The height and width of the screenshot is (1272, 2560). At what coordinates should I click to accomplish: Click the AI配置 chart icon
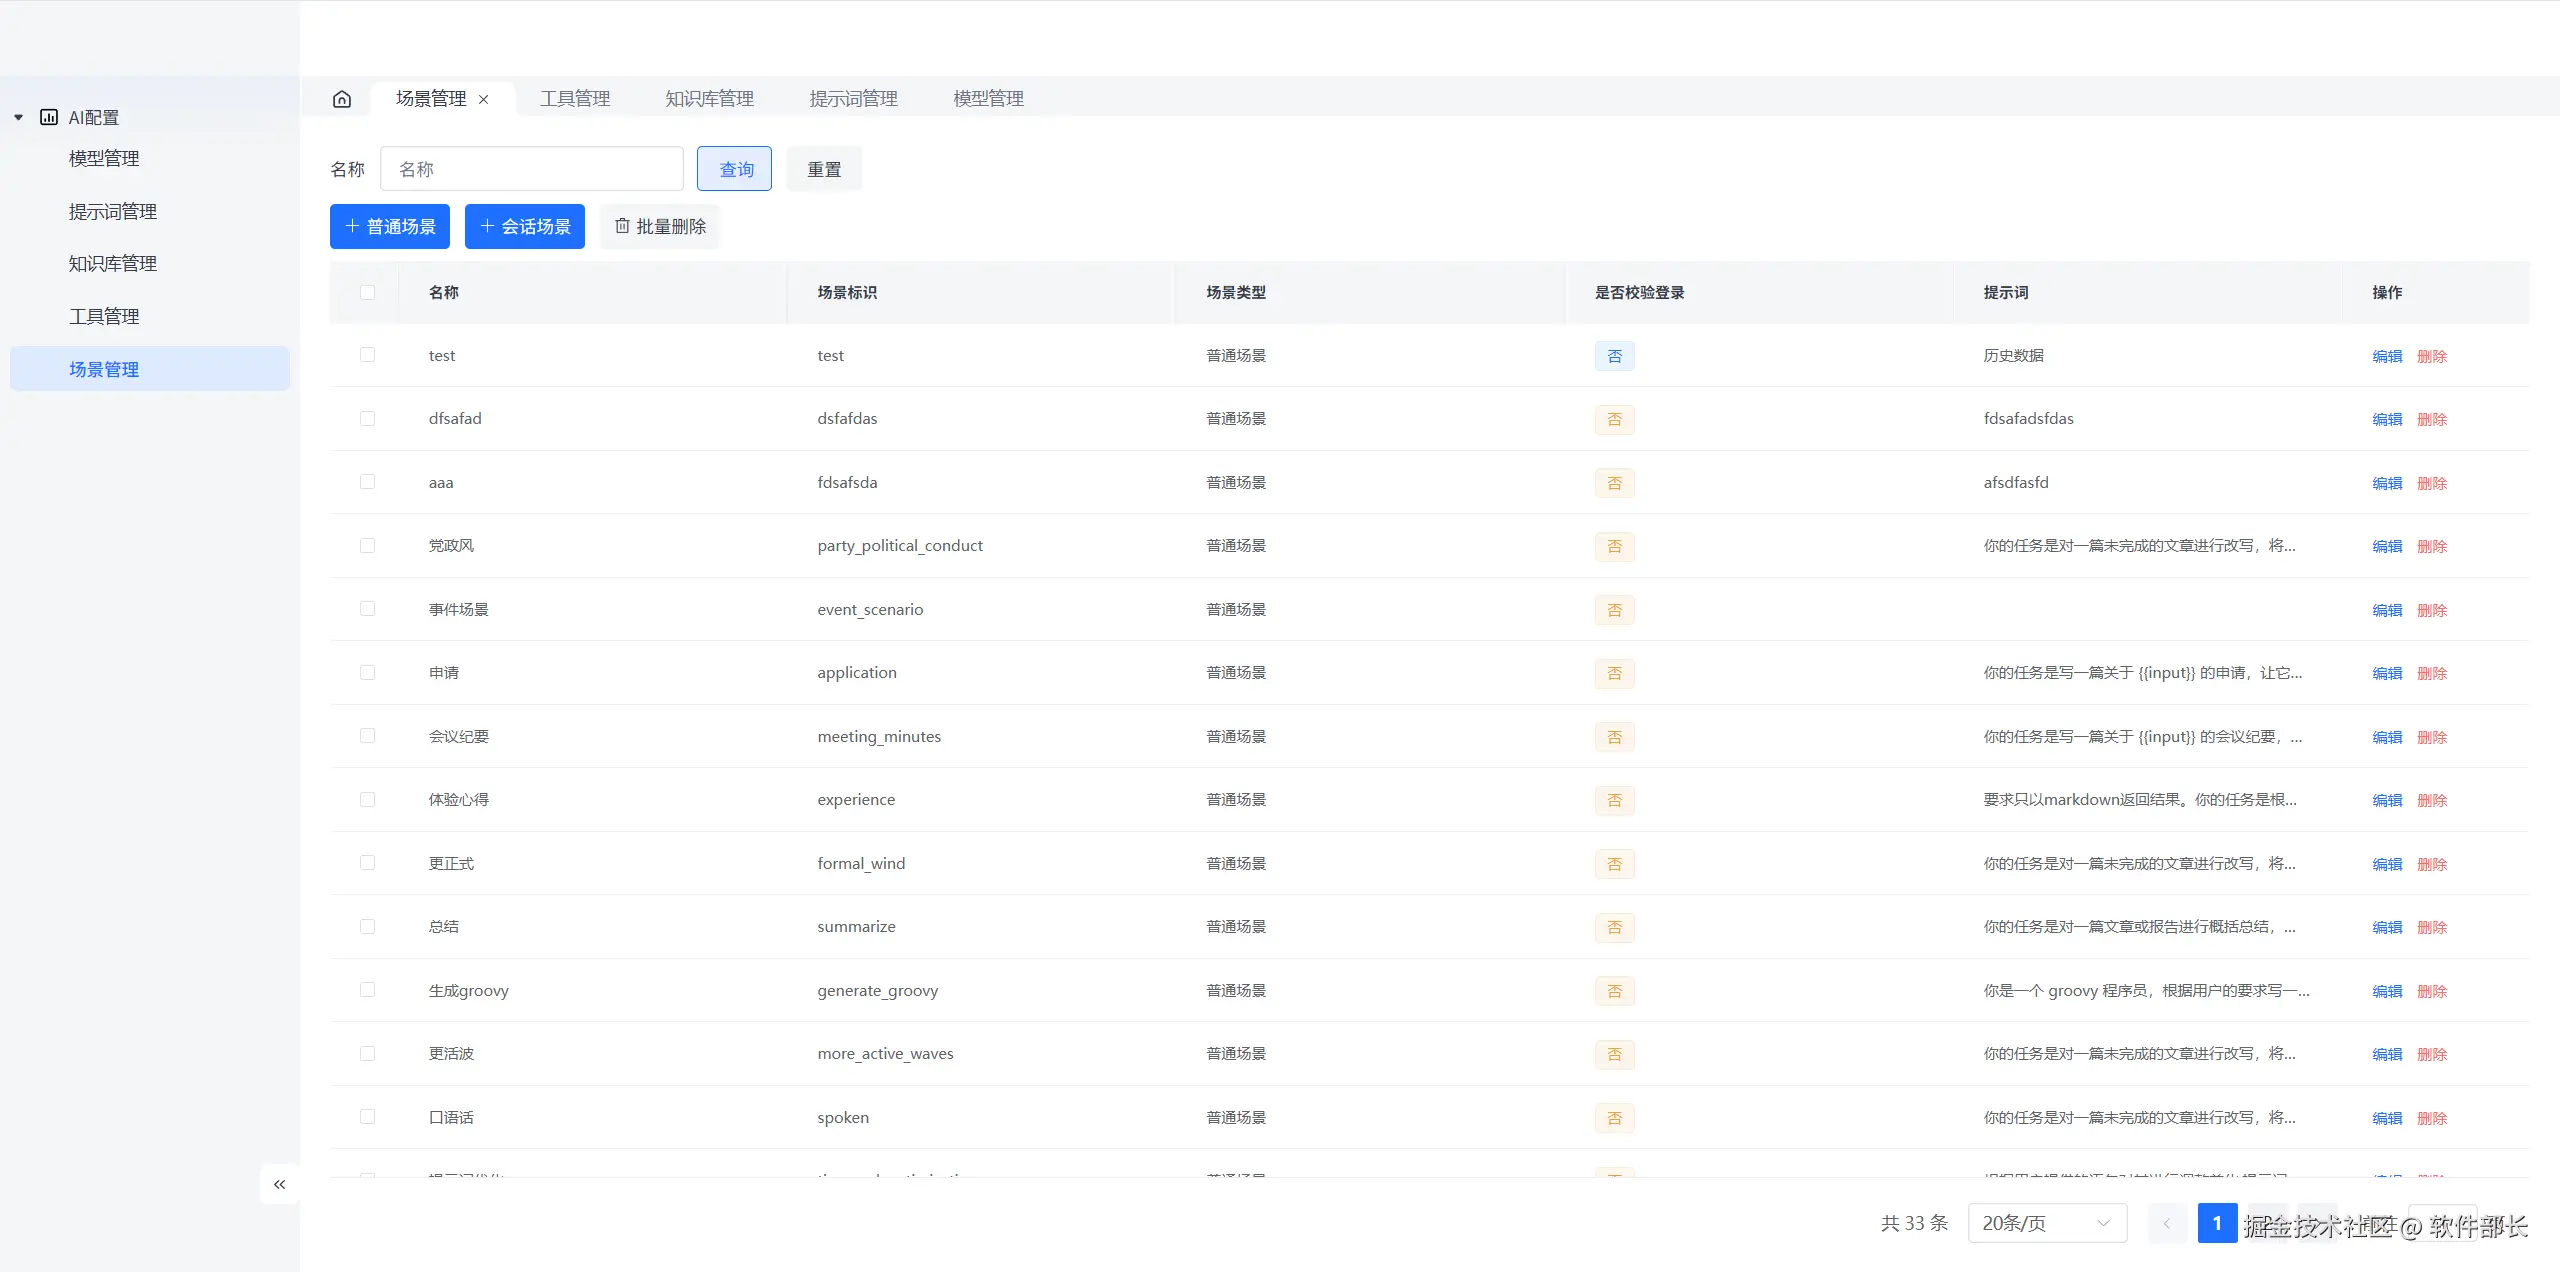49,117
